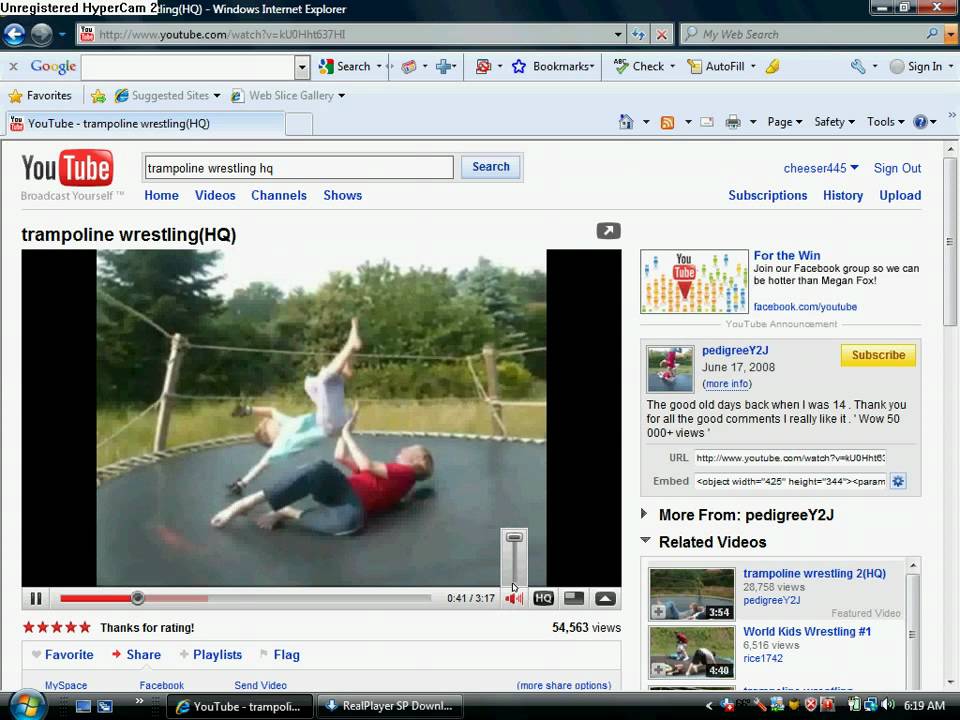Click the YouTube Search button
The height and width of the screenshot is (720, 960).
tap(491, 167)
